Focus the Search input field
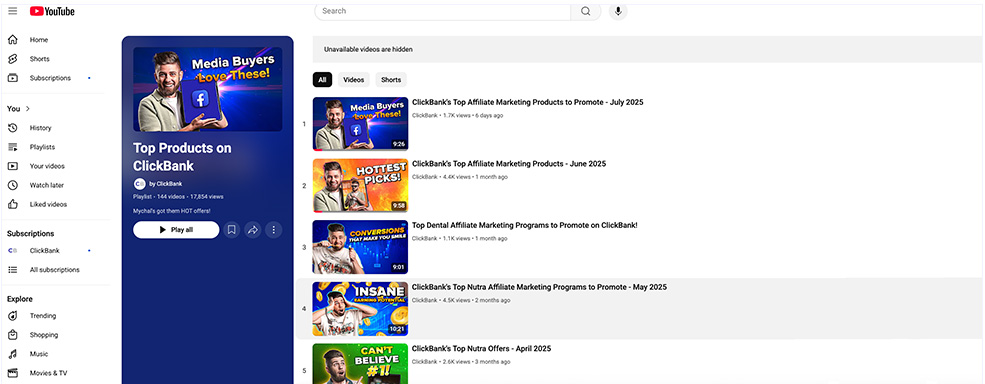This screenshot has height=384, width=985. tap(443, 11)
